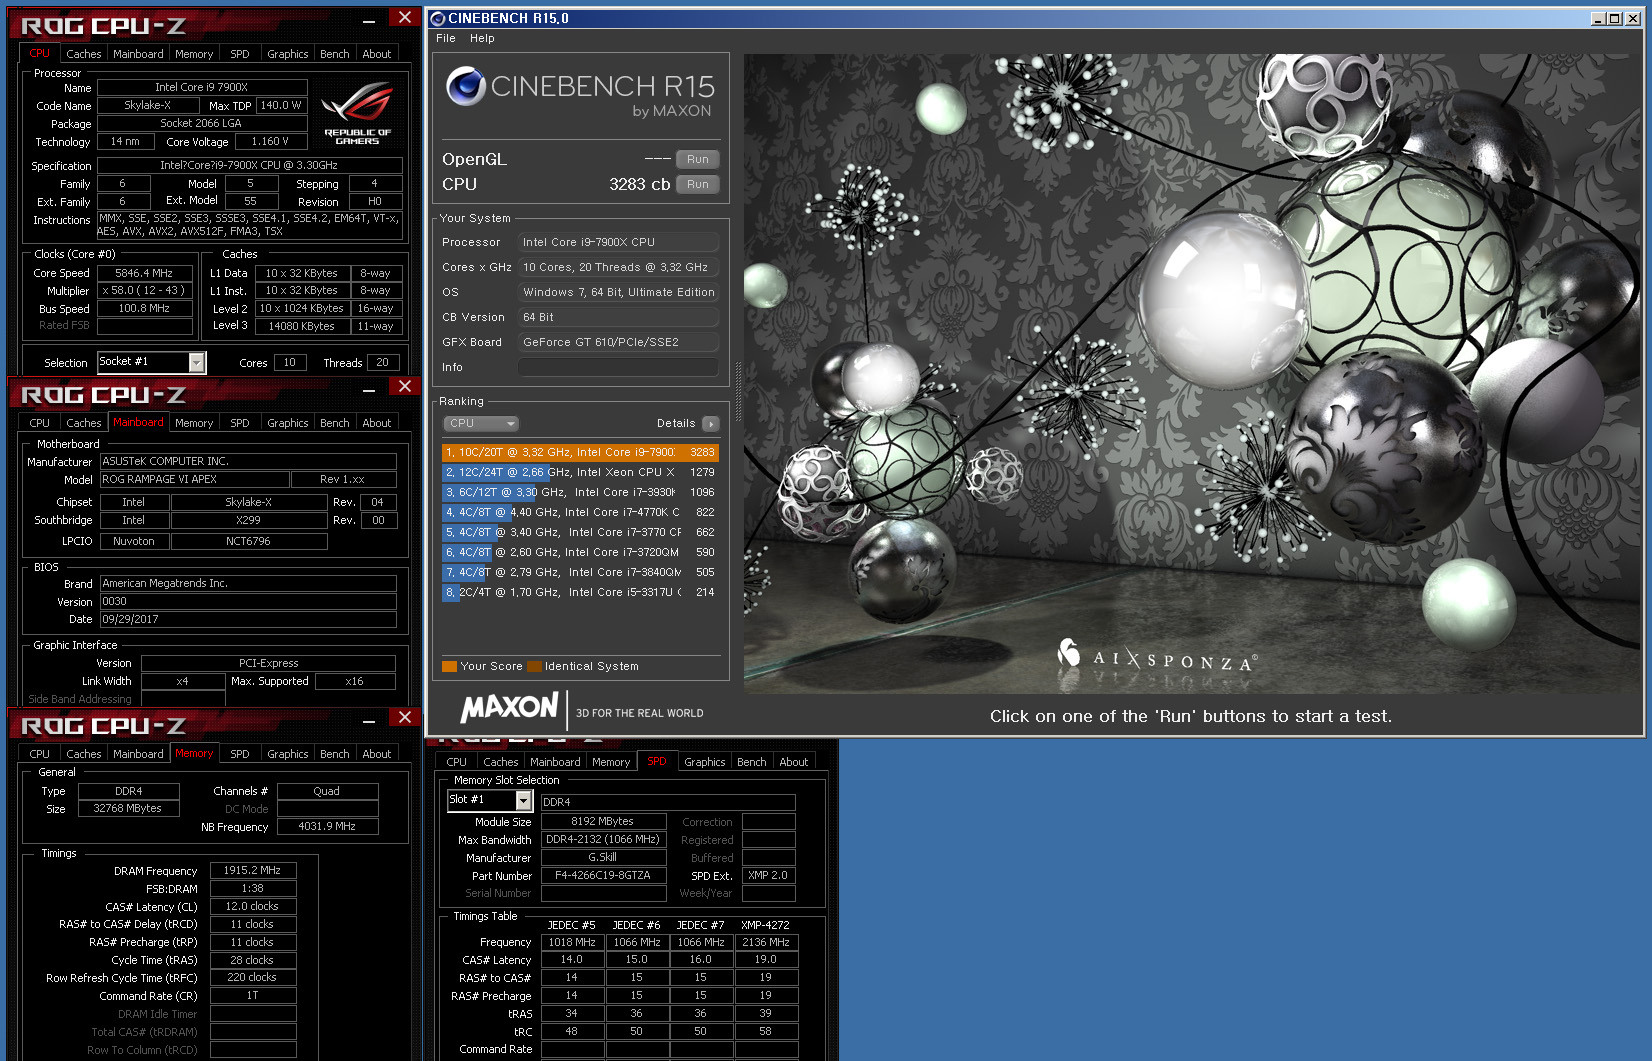Click the Identical System legend swatch

click(535, 666)
